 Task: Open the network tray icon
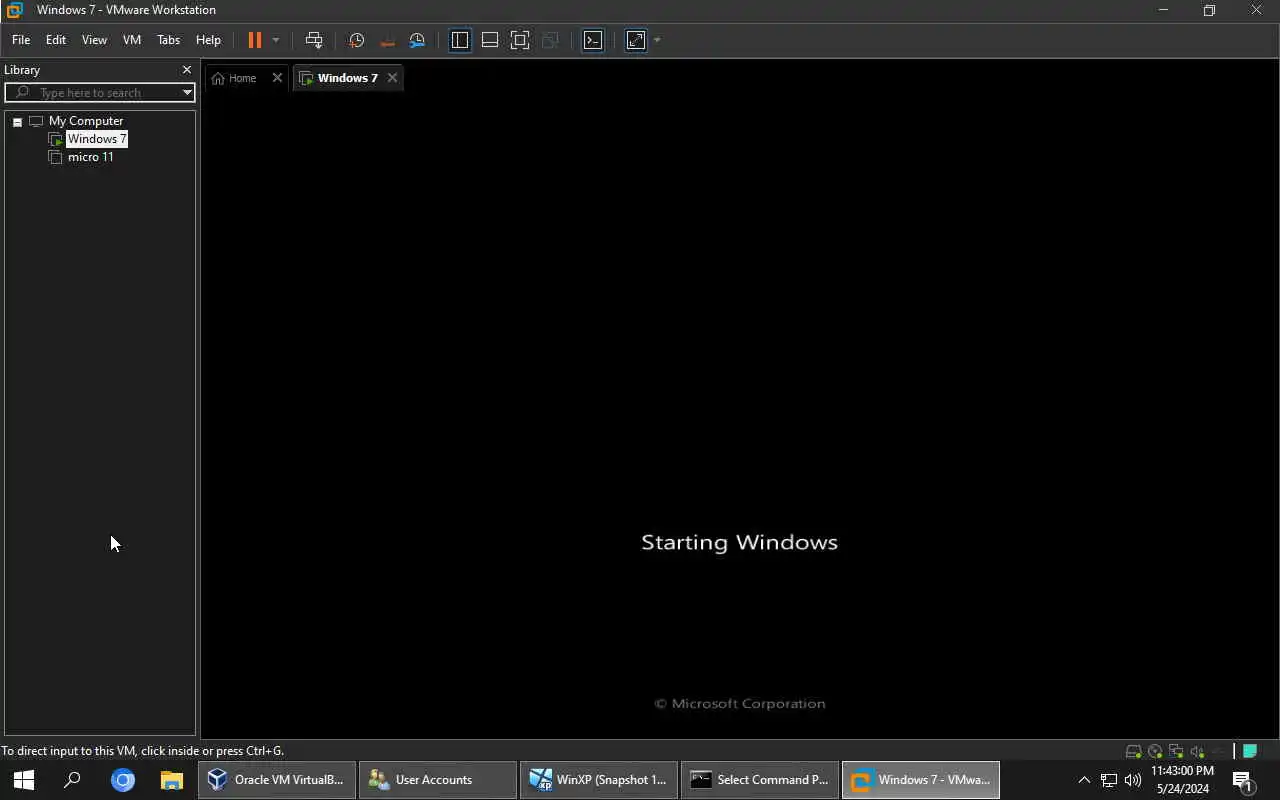point(1109,780)
